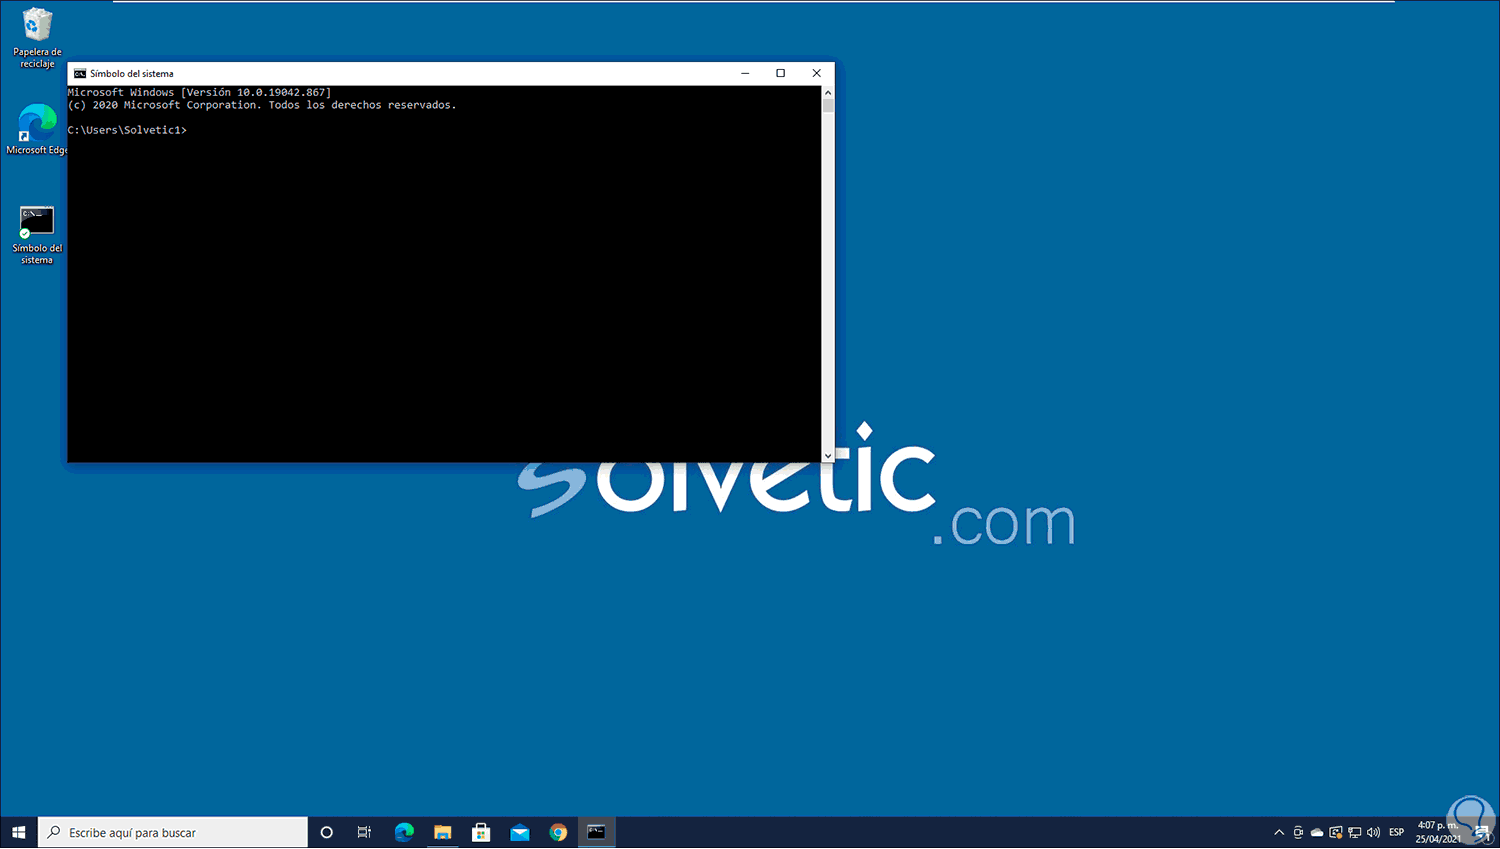Select the Símbolo del sistema desktop shortcut

pos(37,235)
